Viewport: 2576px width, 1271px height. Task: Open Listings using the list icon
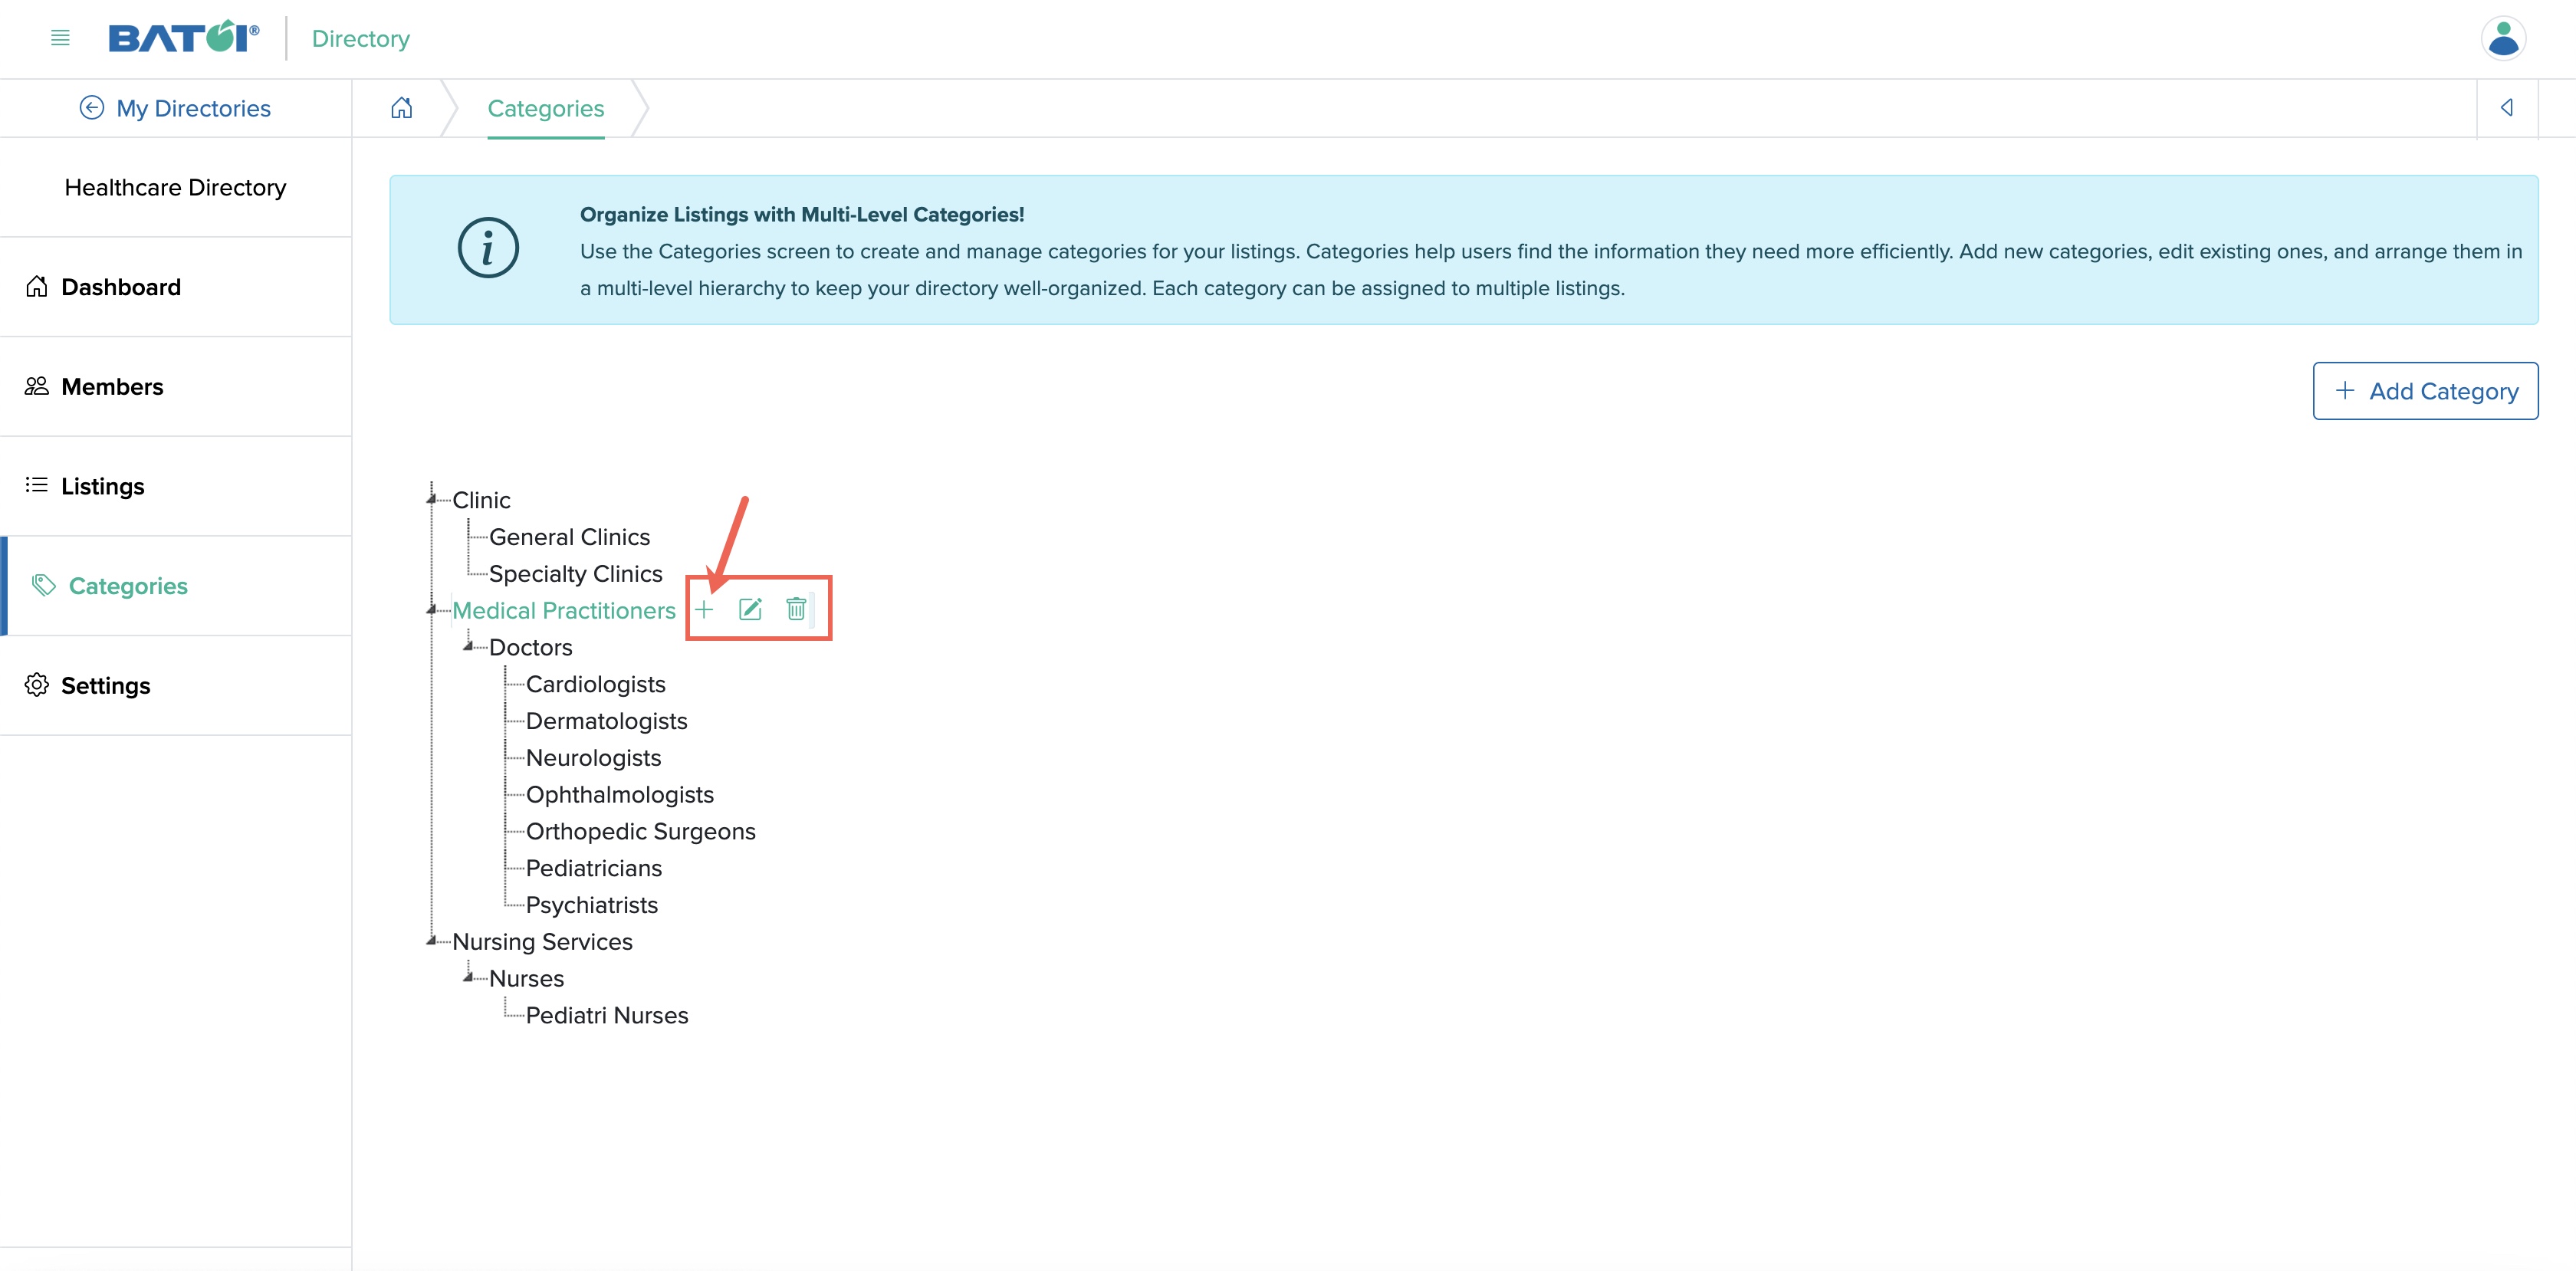coord(36,485)
